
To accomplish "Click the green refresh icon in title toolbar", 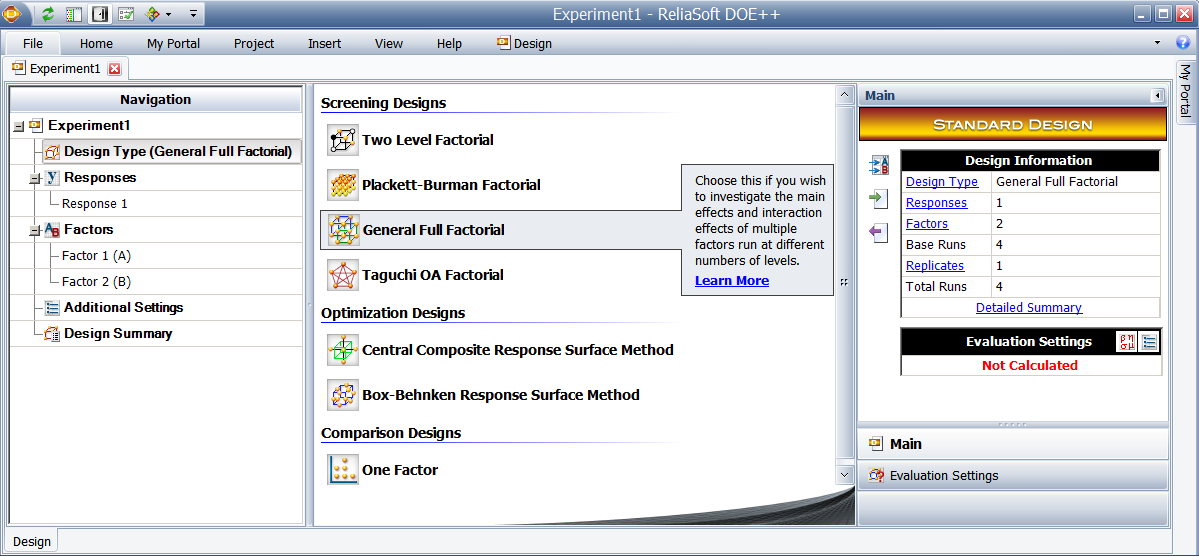I will 48,13.
